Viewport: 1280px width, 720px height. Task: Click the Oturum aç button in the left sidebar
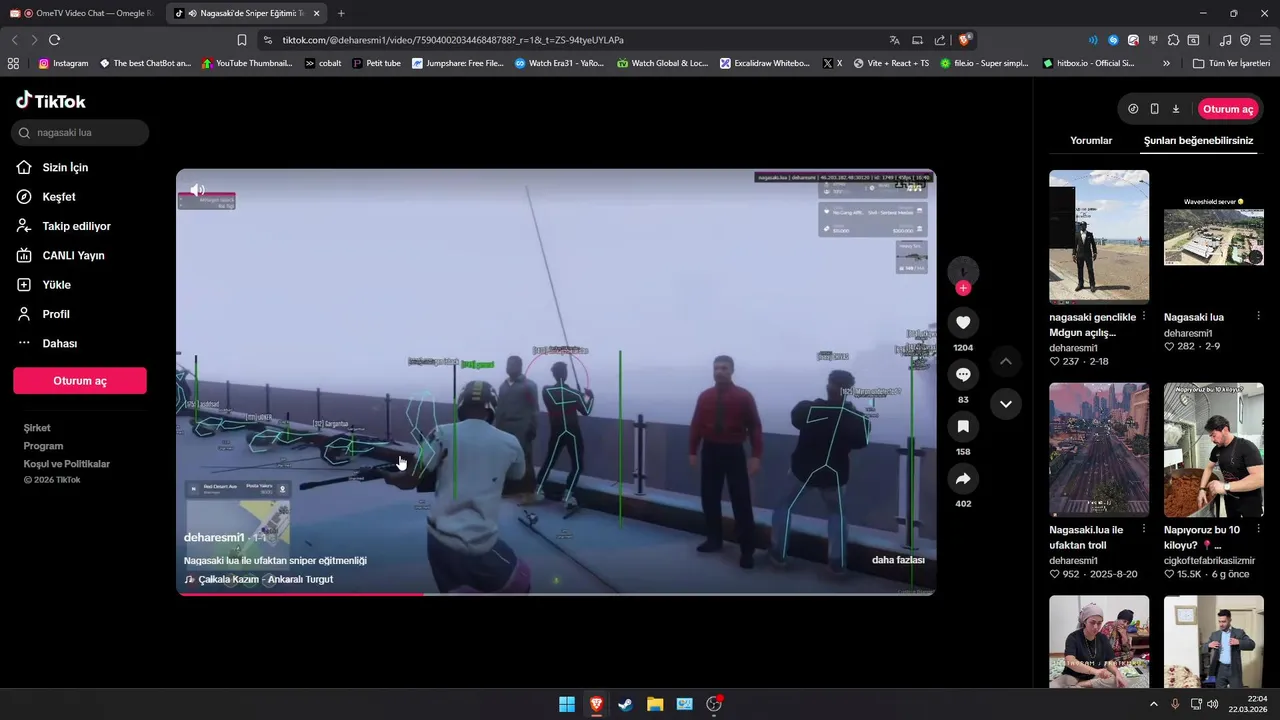pos(80,381)
